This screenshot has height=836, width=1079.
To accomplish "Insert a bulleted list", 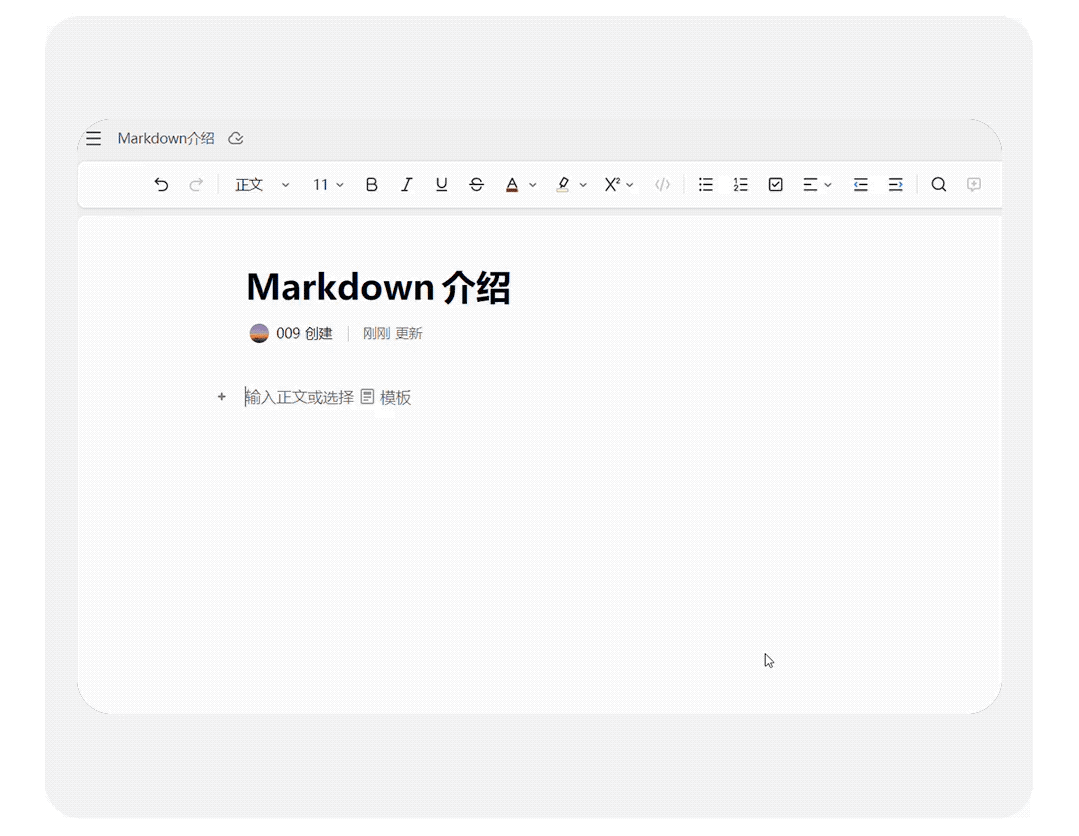I will click(706, 185).
